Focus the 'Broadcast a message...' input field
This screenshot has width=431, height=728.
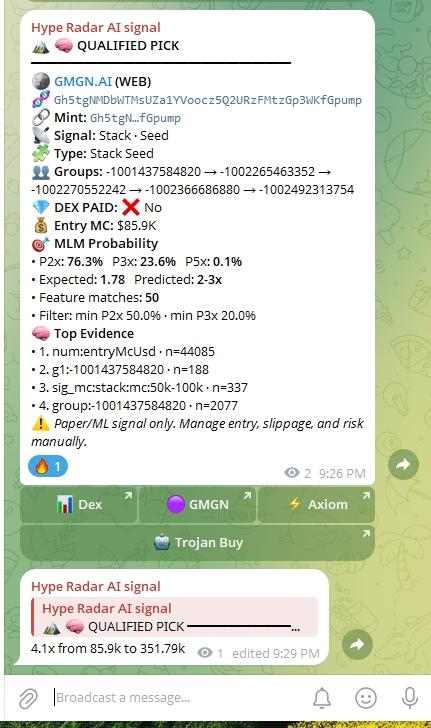click(x=179, y=697)
